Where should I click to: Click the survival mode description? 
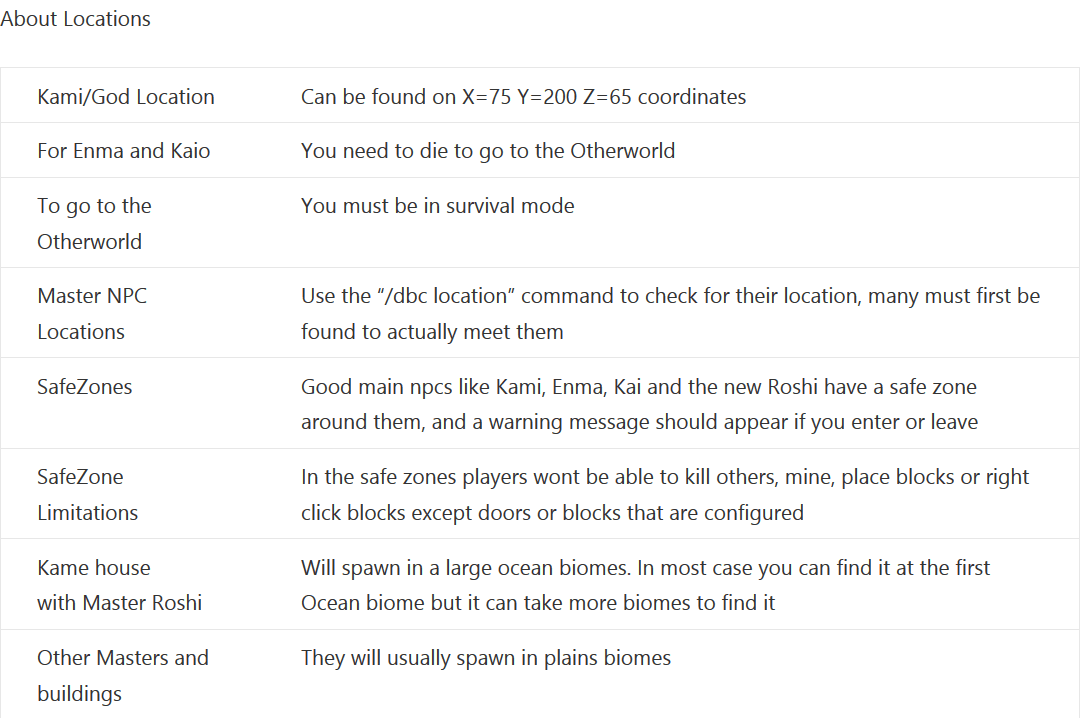click(x=437, y=205)
